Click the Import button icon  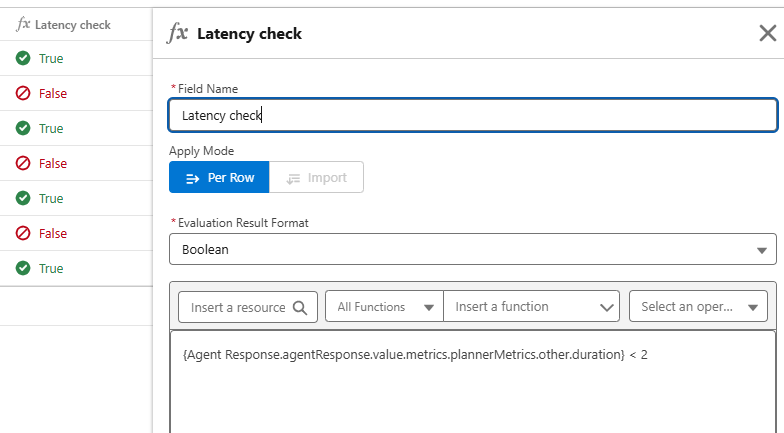[294, 178]
